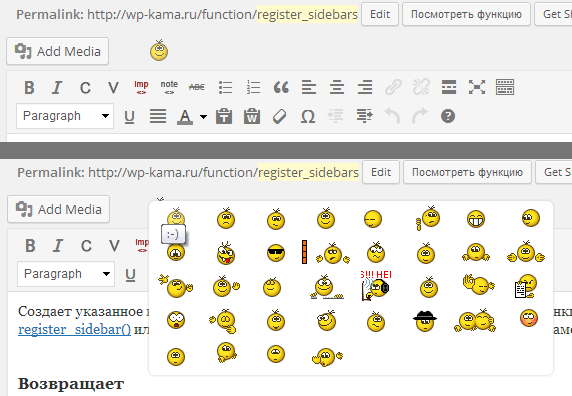Insert the smiley beside the orange wall
Image resolution: width=572 pixels, height=396 pixels.
click(x=325, y=252)
